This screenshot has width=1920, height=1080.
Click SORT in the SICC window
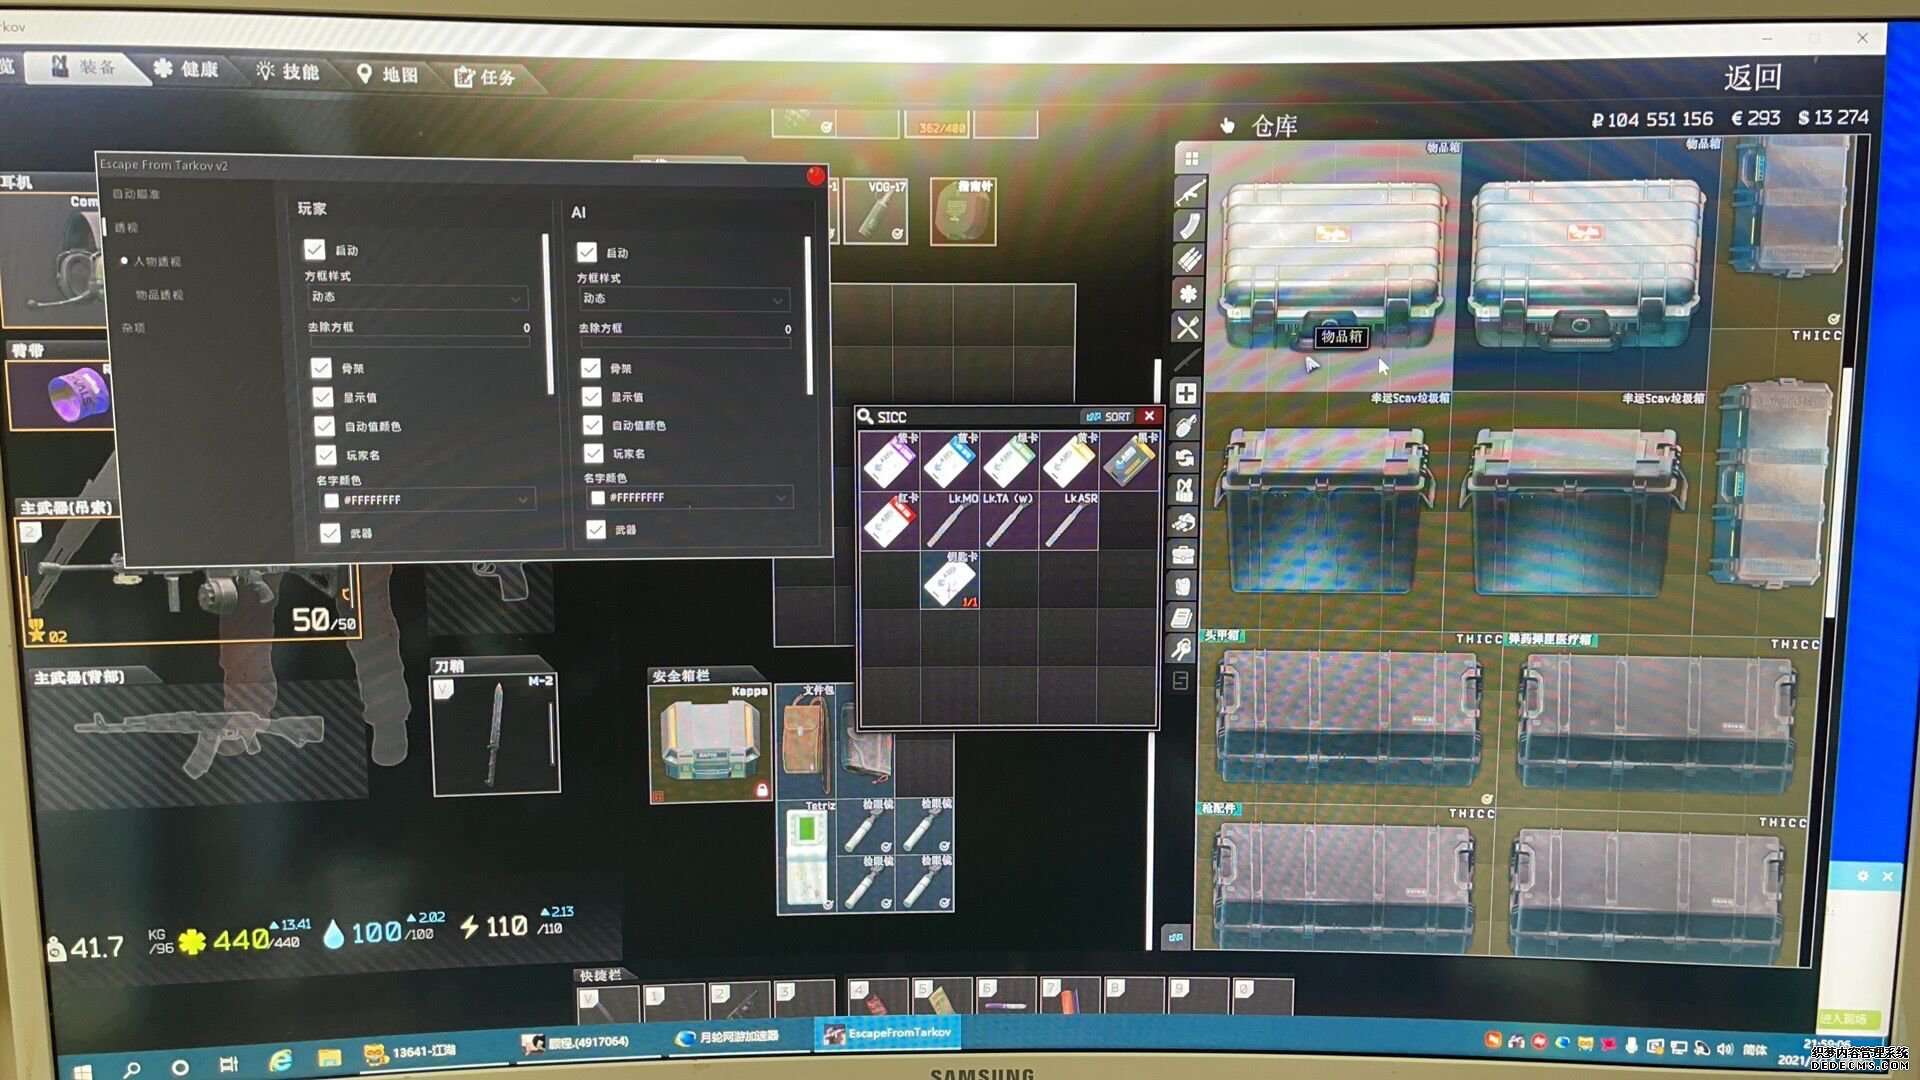click(x=1109, y=417)
